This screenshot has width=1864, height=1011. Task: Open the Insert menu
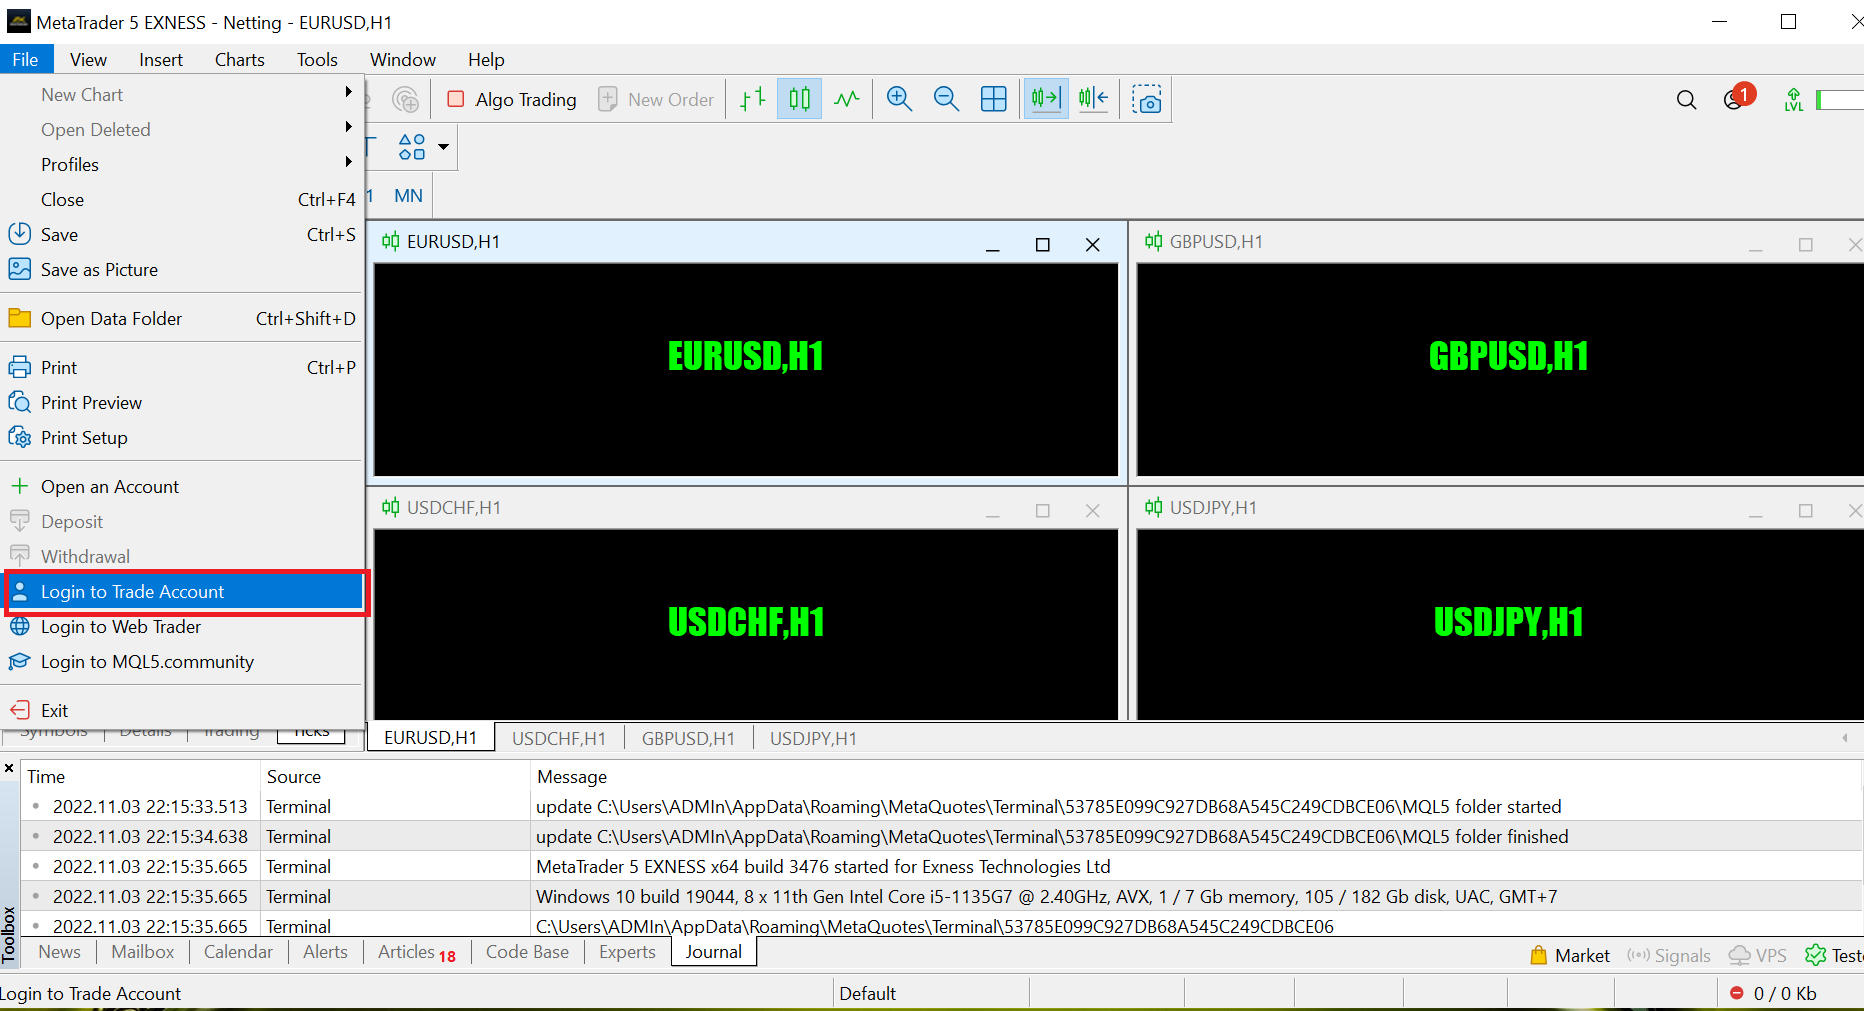pos(161,59)
